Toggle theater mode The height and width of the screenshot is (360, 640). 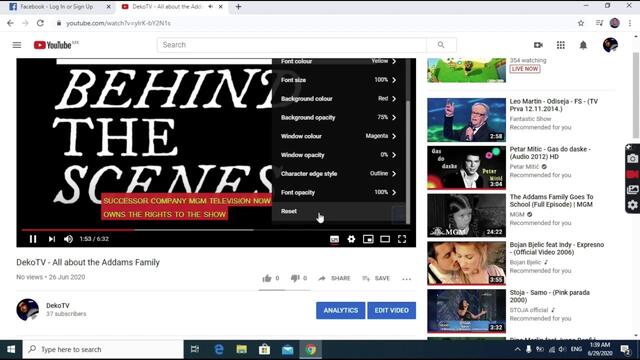click(x=385, y=239)
